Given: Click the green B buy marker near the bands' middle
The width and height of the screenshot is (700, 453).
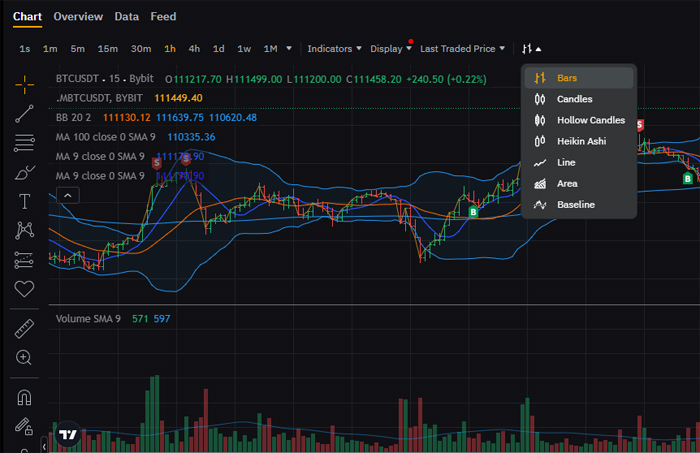Looking at the screenshot, I should coord(473,212).
